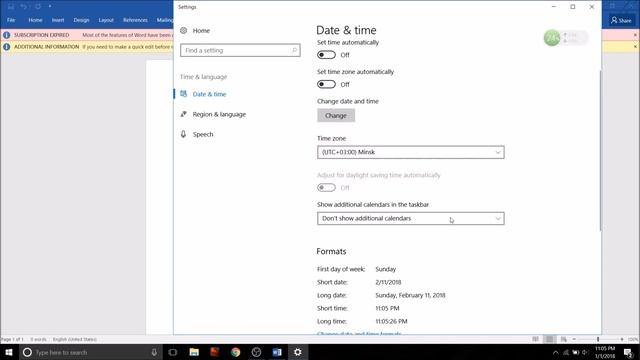The image size is (640, 360).
Task: Adjust Word zoom slider in status bar
Action: 598,339
